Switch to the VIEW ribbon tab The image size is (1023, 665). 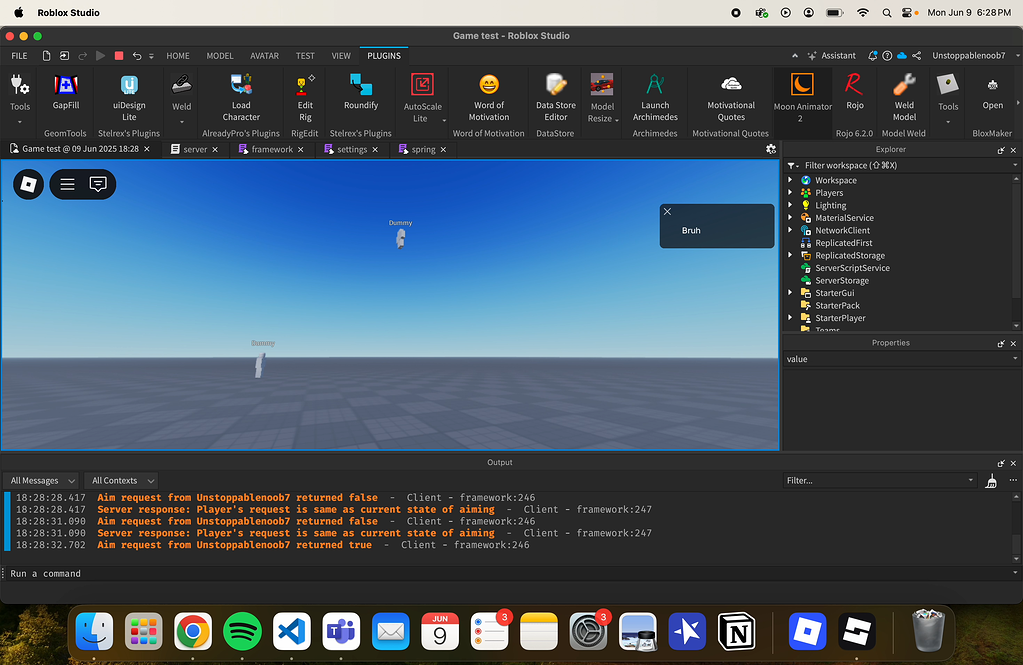click(x=341, y=56)
